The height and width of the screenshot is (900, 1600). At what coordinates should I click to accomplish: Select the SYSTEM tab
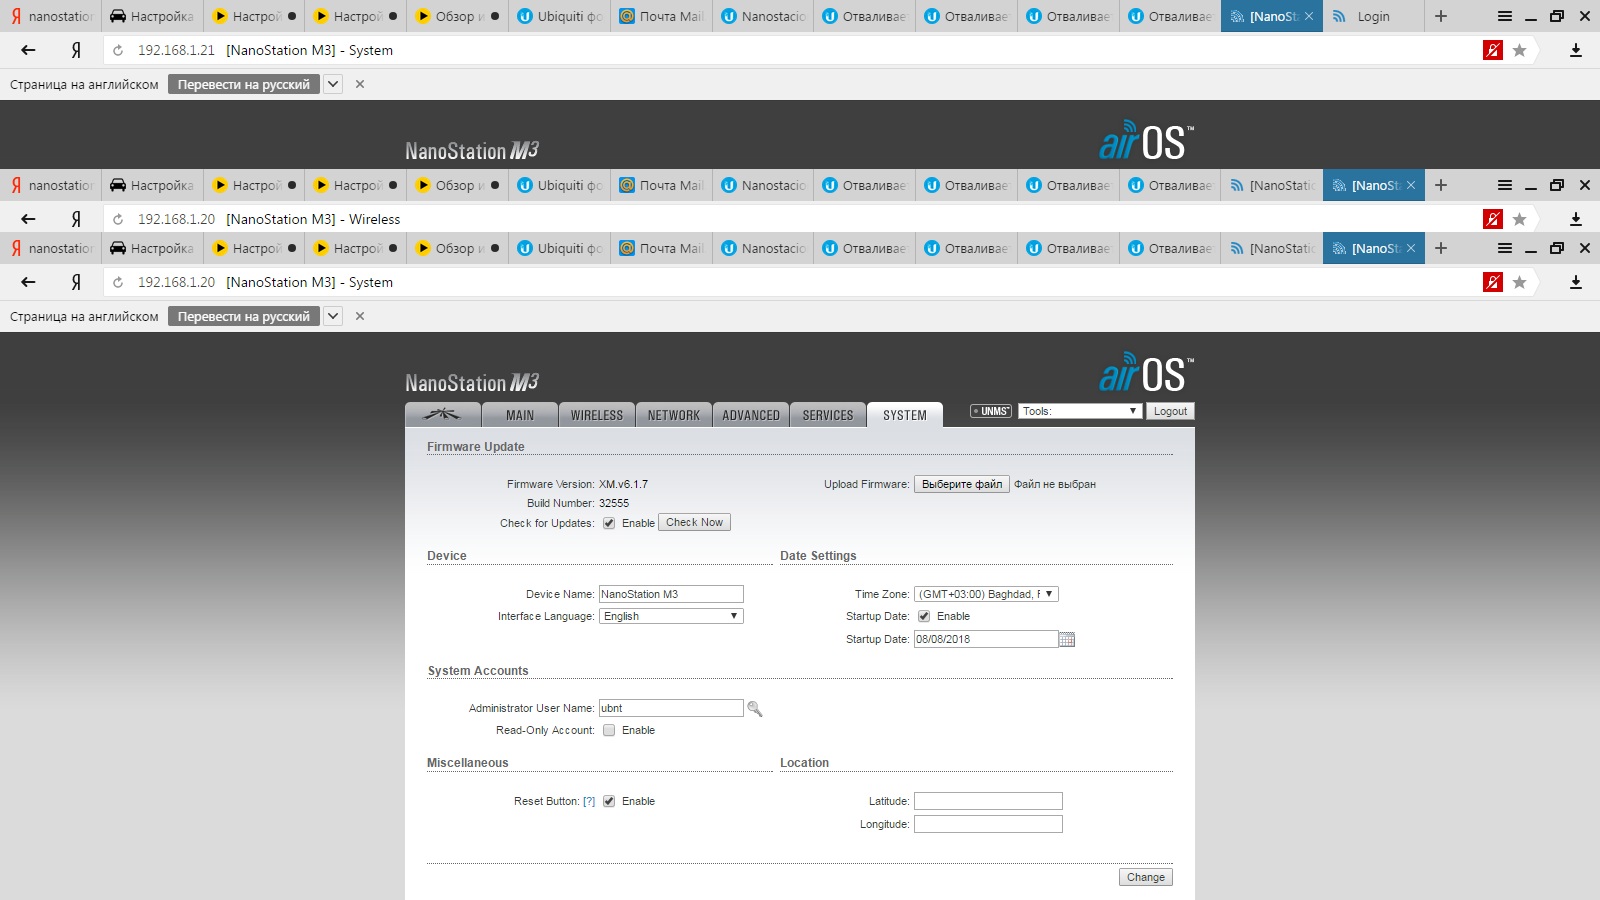coord(905,415)
